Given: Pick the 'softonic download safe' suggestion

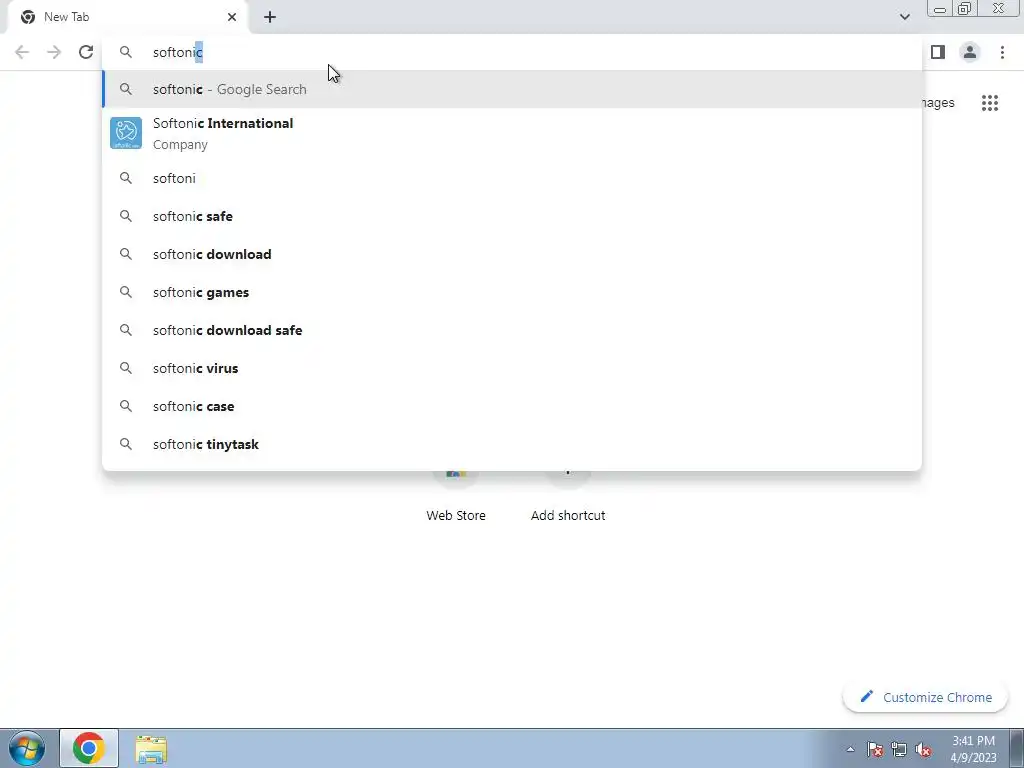Looking at the screenshot, I should tap(512, 330).
